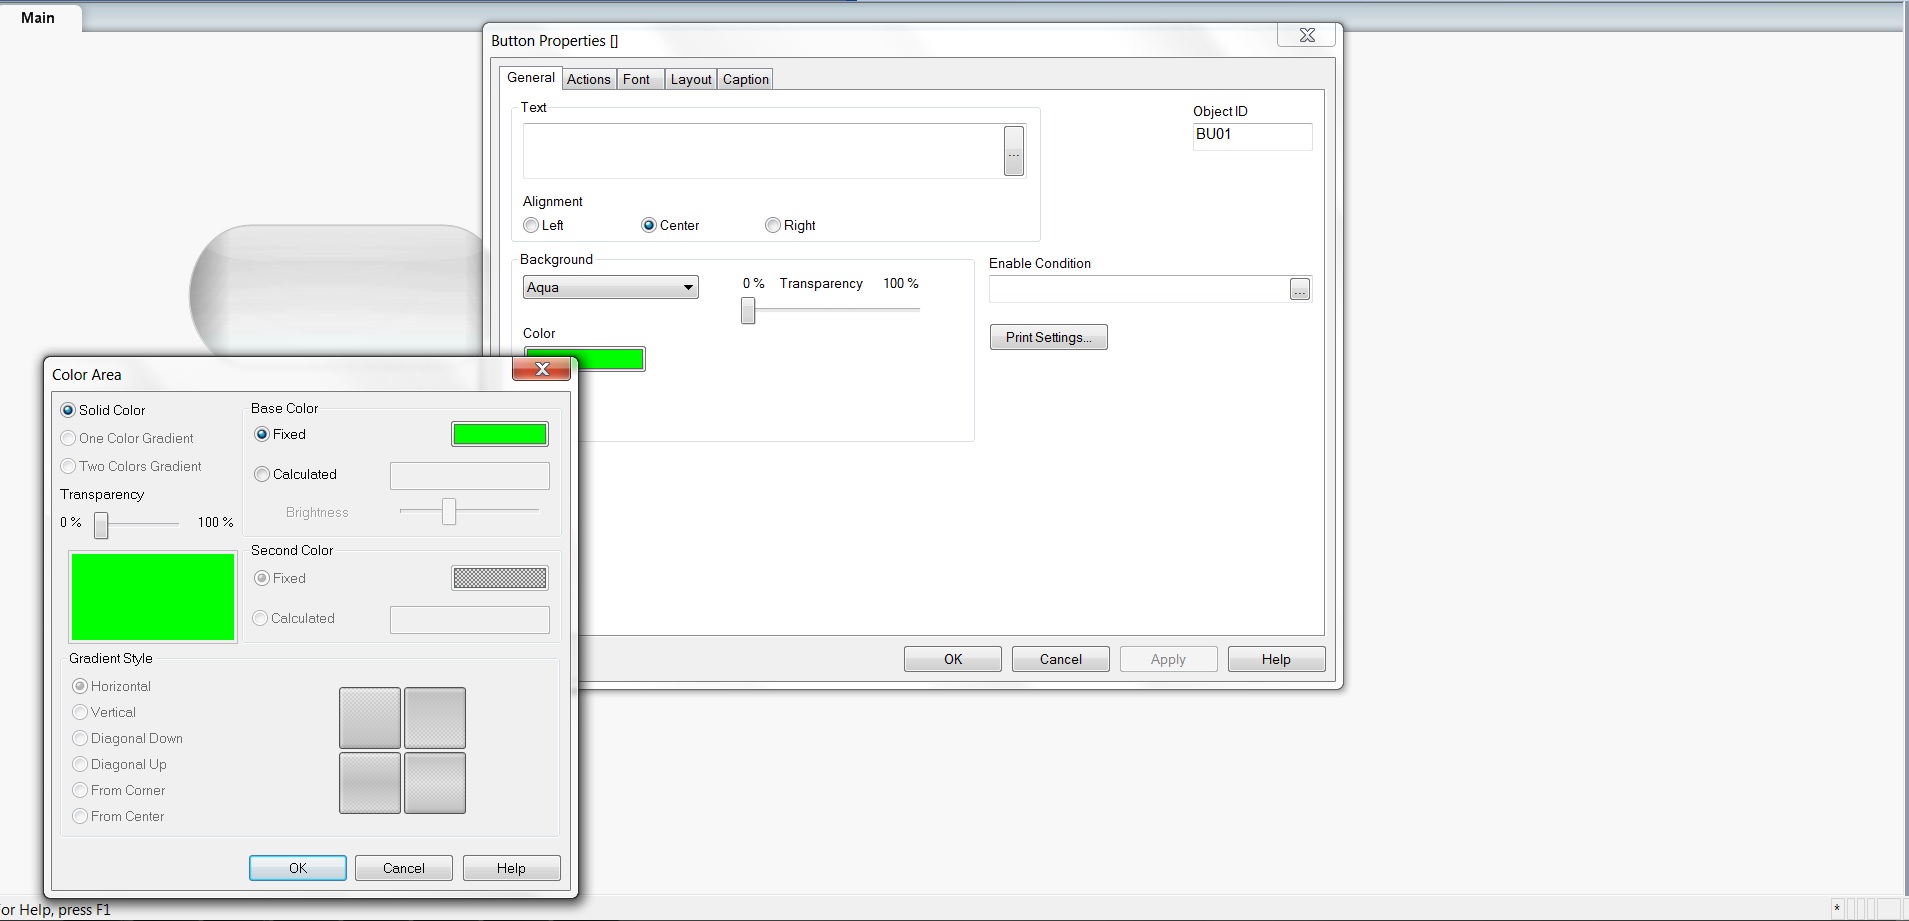Click Base Color calculated expression field
The height and width of the screenshot is (921, 1909).
tap(470, 475)
